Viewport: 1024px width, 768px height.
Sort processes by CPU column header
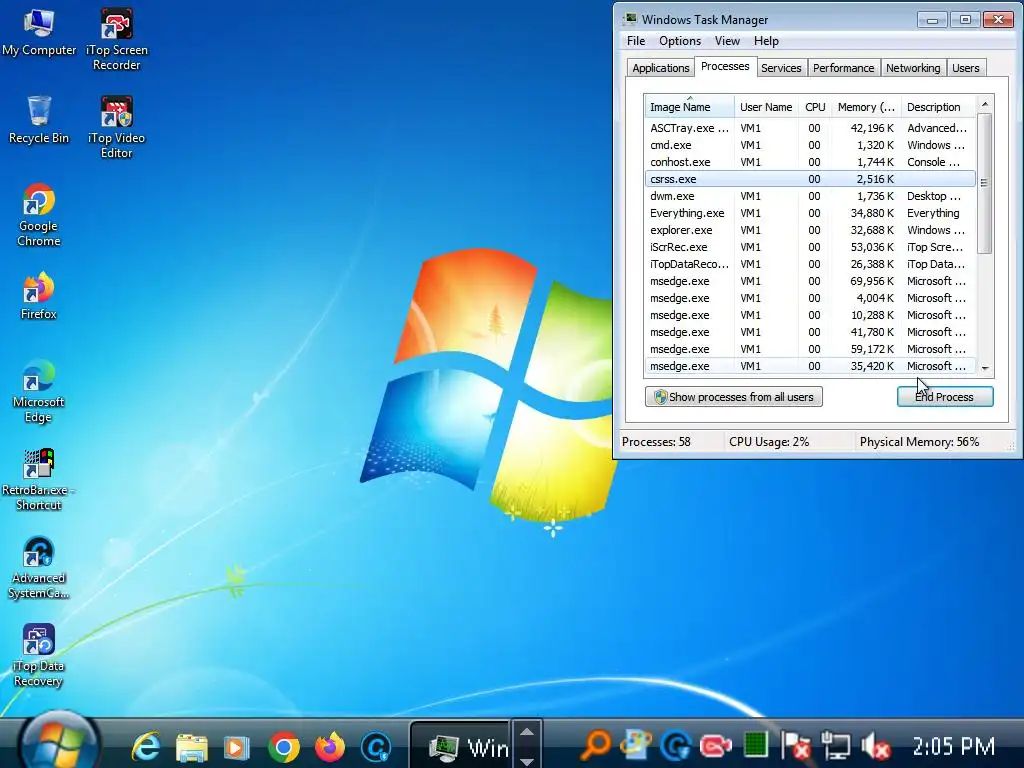pyautogui.click(x=815, y=106)
